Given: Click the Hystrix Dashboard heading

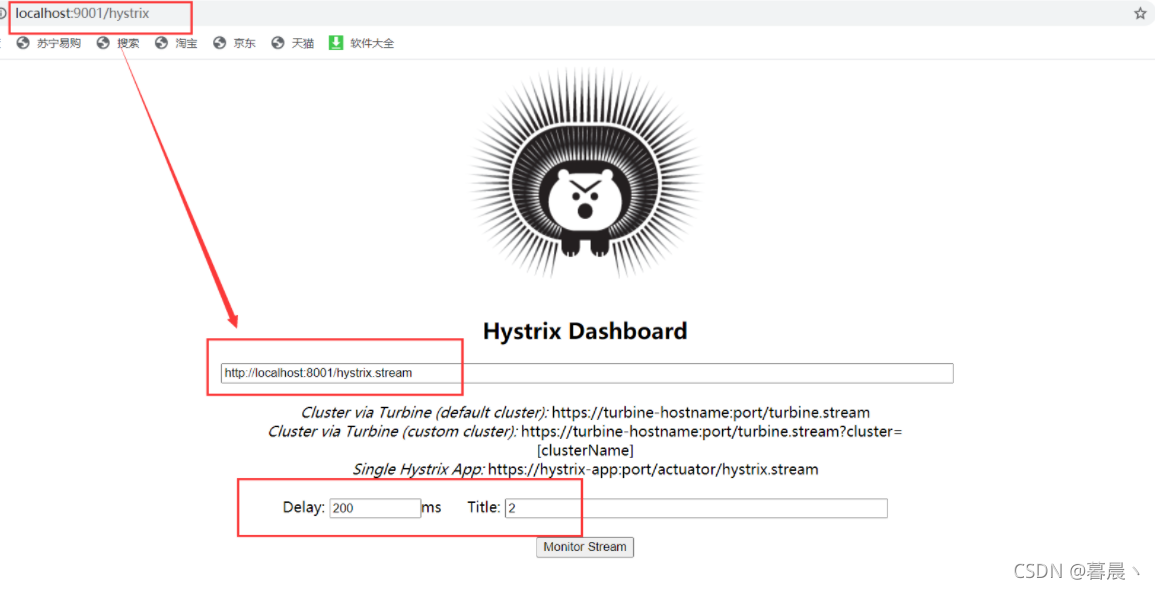Looking at the screenshot, I should coord(585,331).
